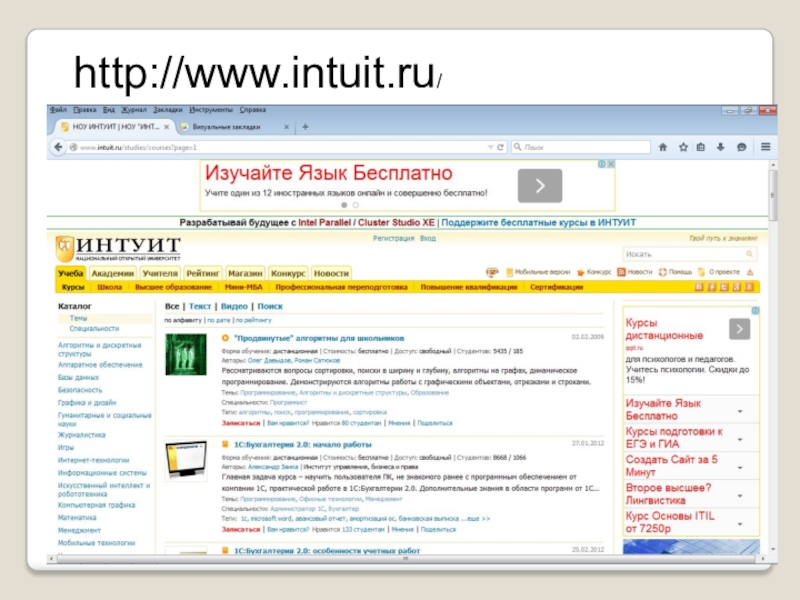The image size is (800, 600).
Task: Click the Регистрация link
Action: click(393, 239)
